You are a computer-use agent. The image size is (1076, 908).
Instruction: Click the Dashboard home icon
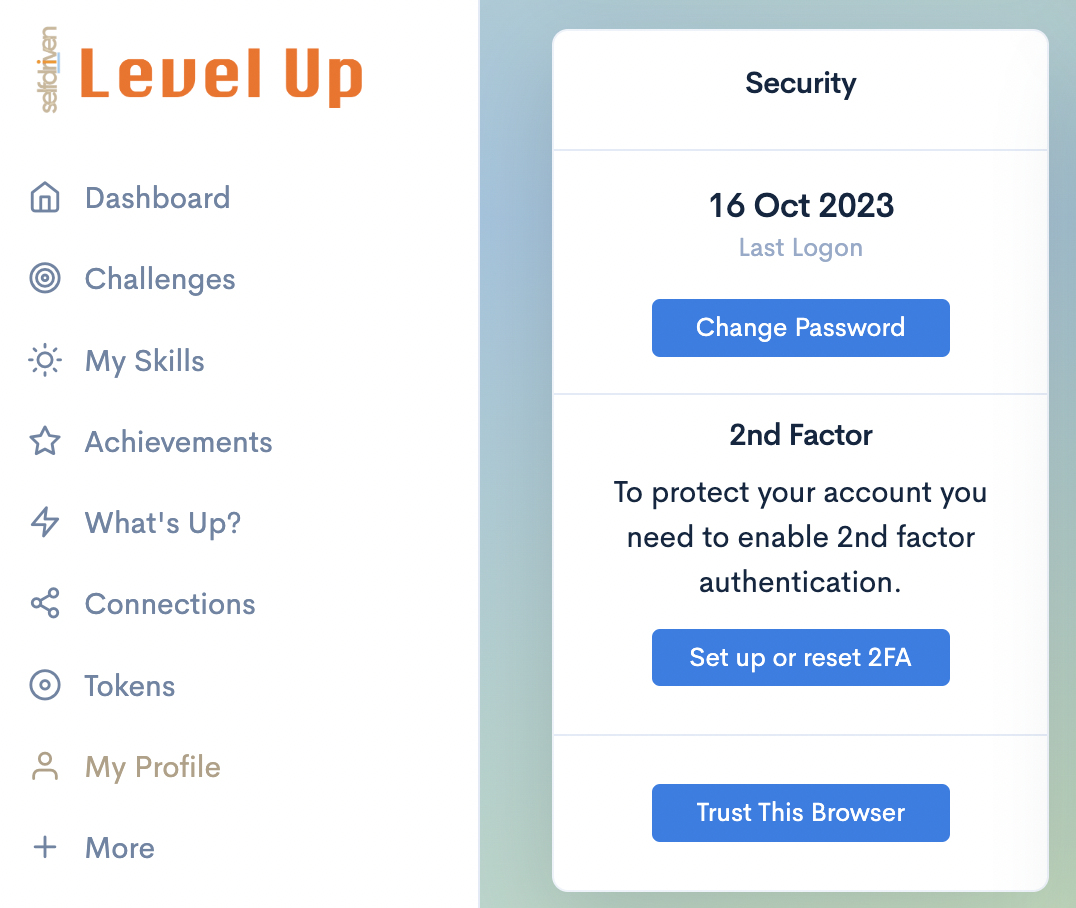point(45,198)
